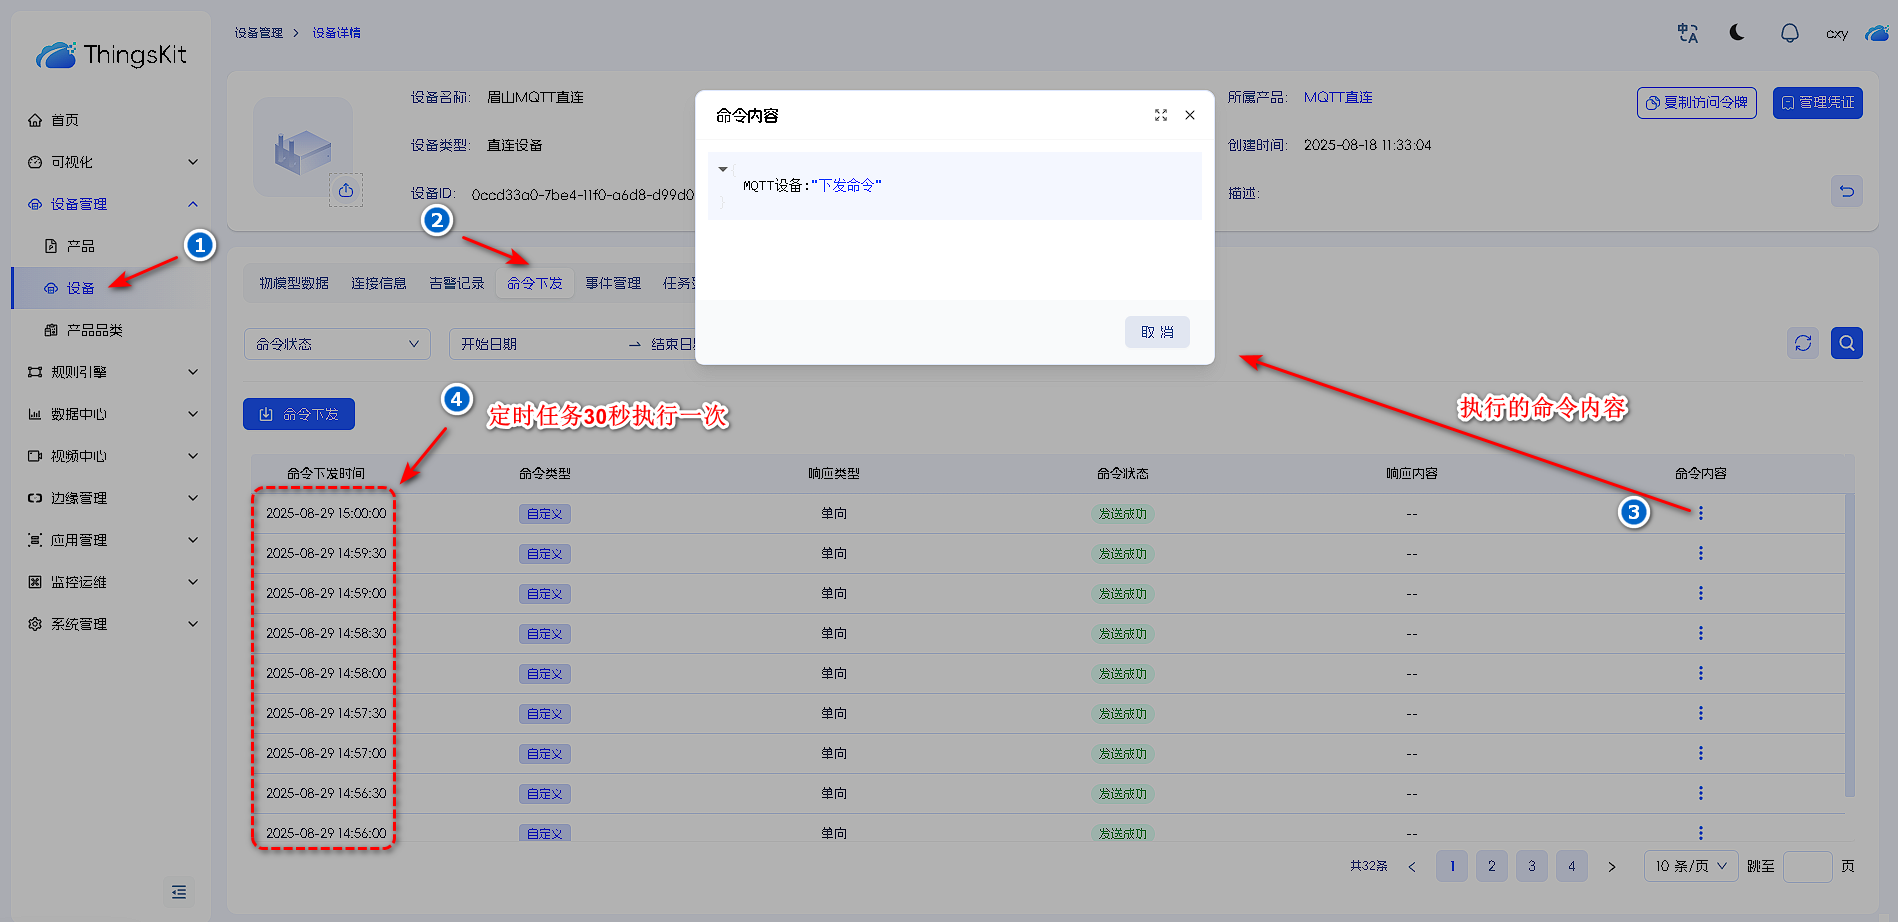Click the 开始日期 date field
The height and width of the screenshot is (922, 1898).
pyautogui.click(x=530, y=344)
